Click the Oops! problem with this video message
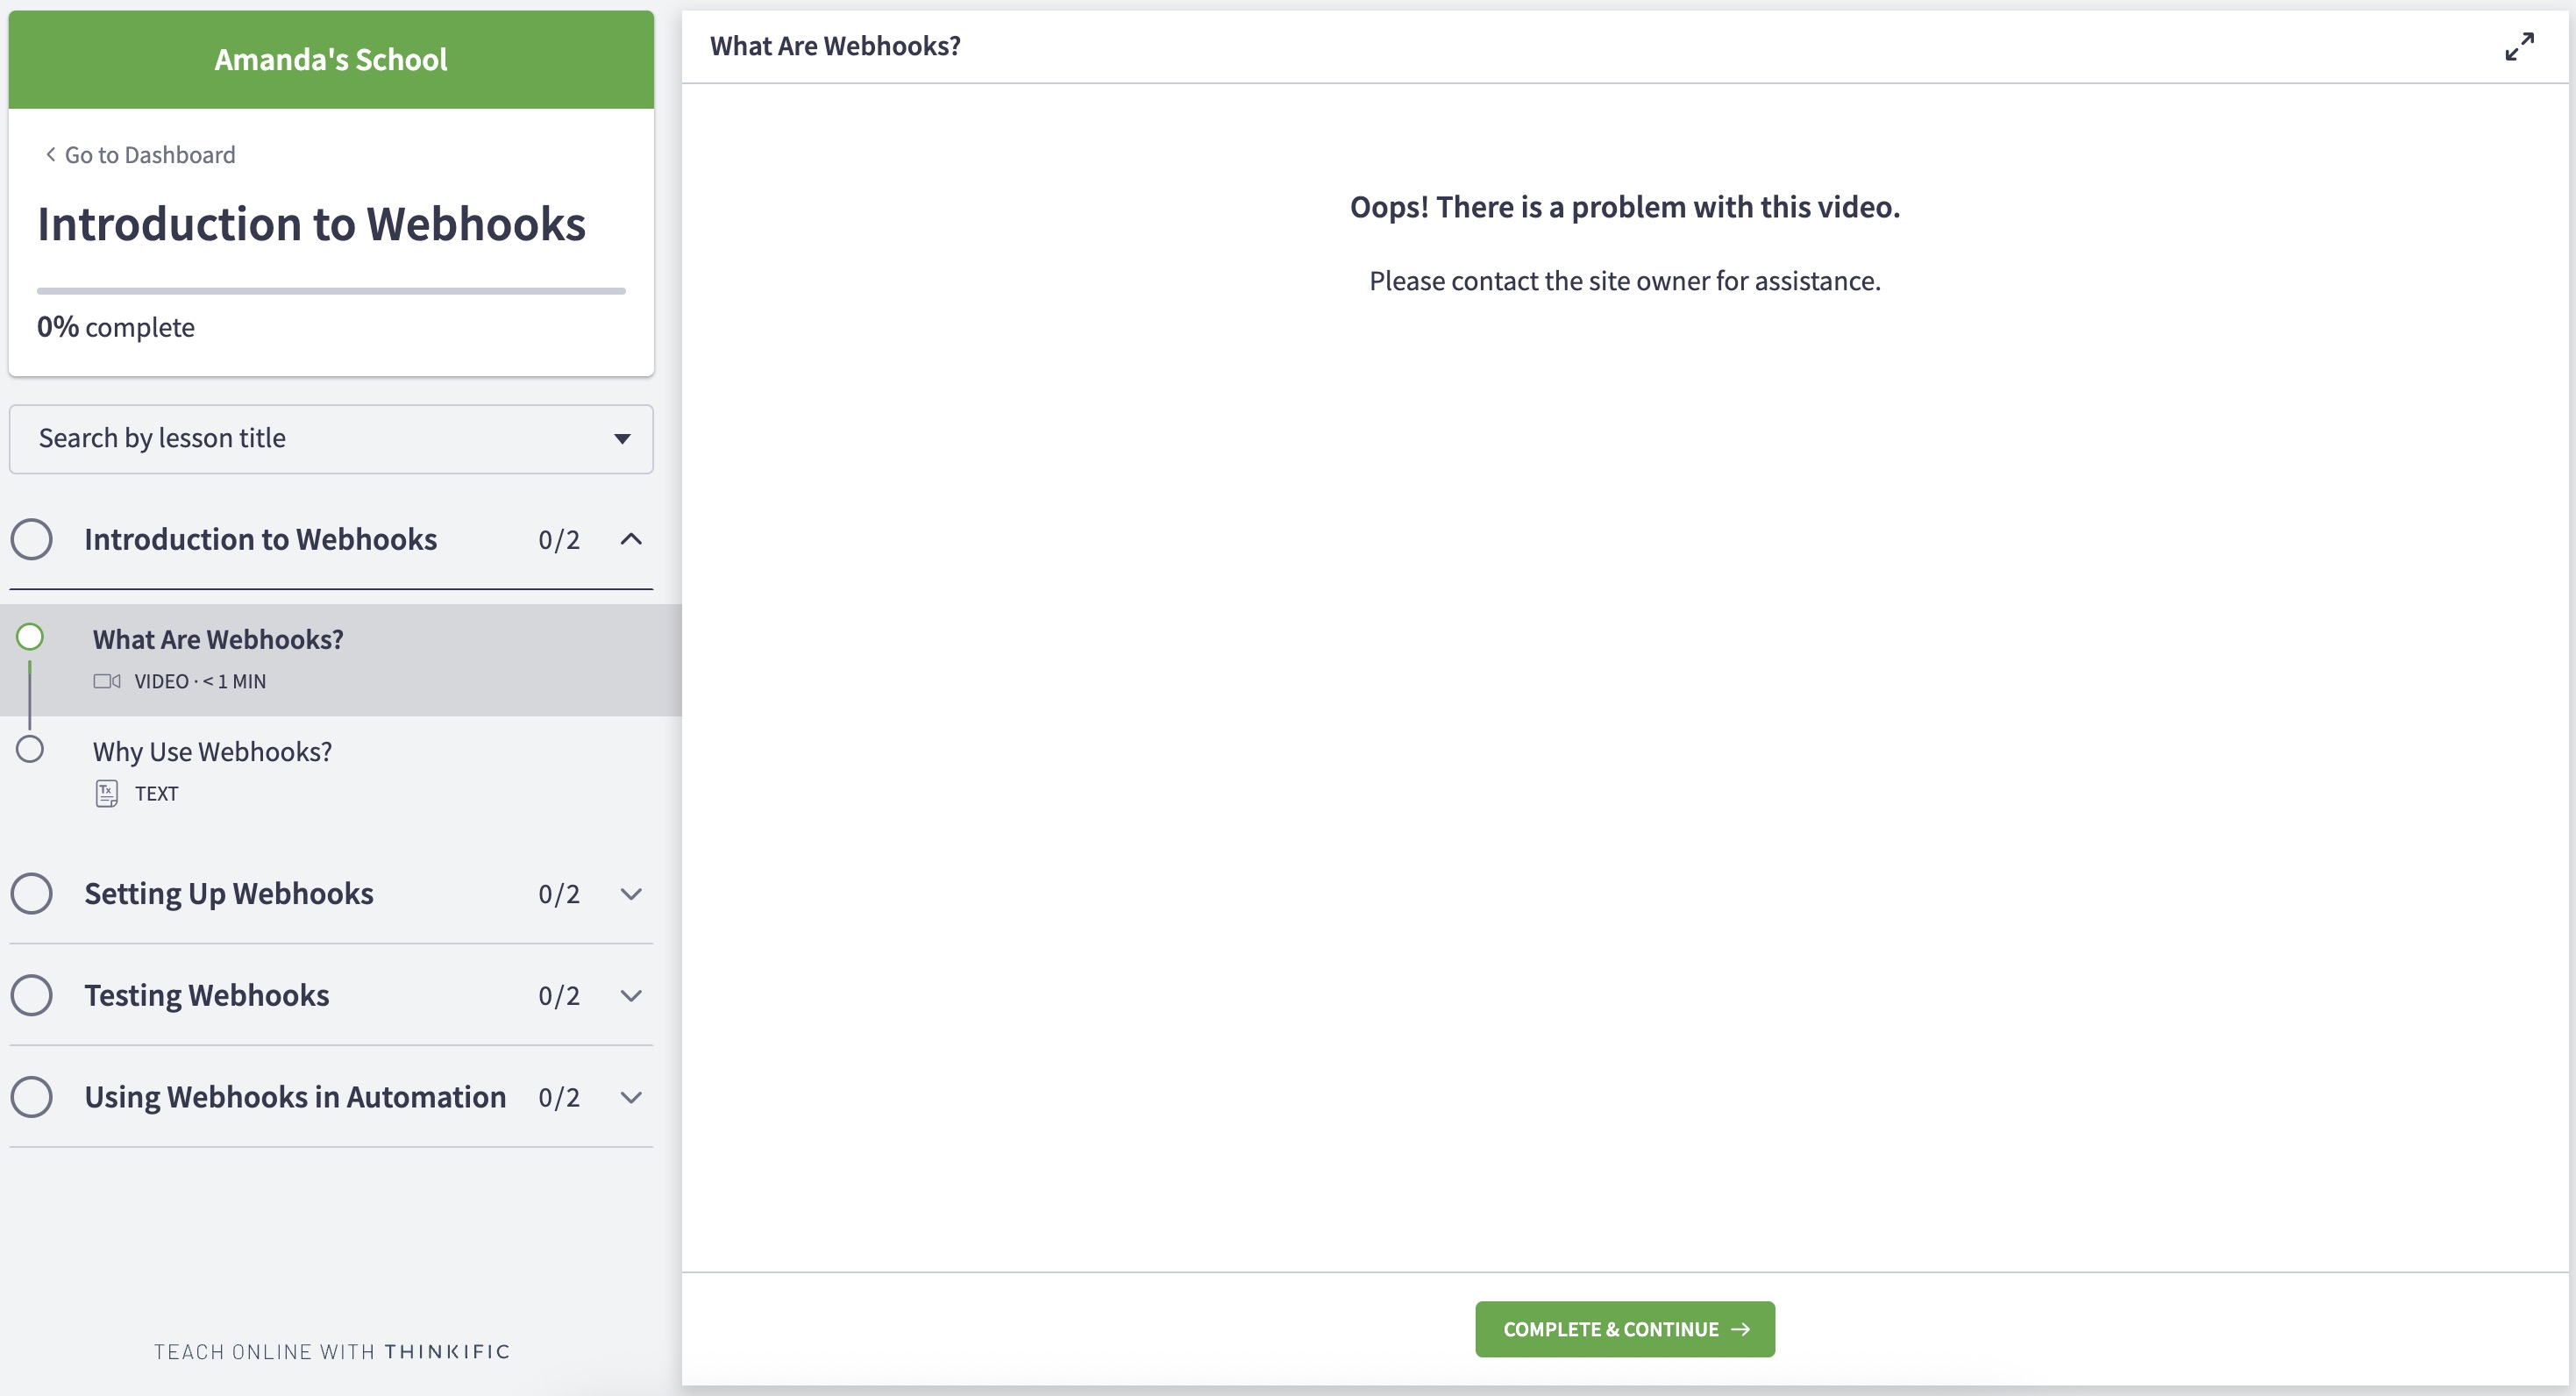This screenshot has height=1396, width=2576. (1625, 207)
